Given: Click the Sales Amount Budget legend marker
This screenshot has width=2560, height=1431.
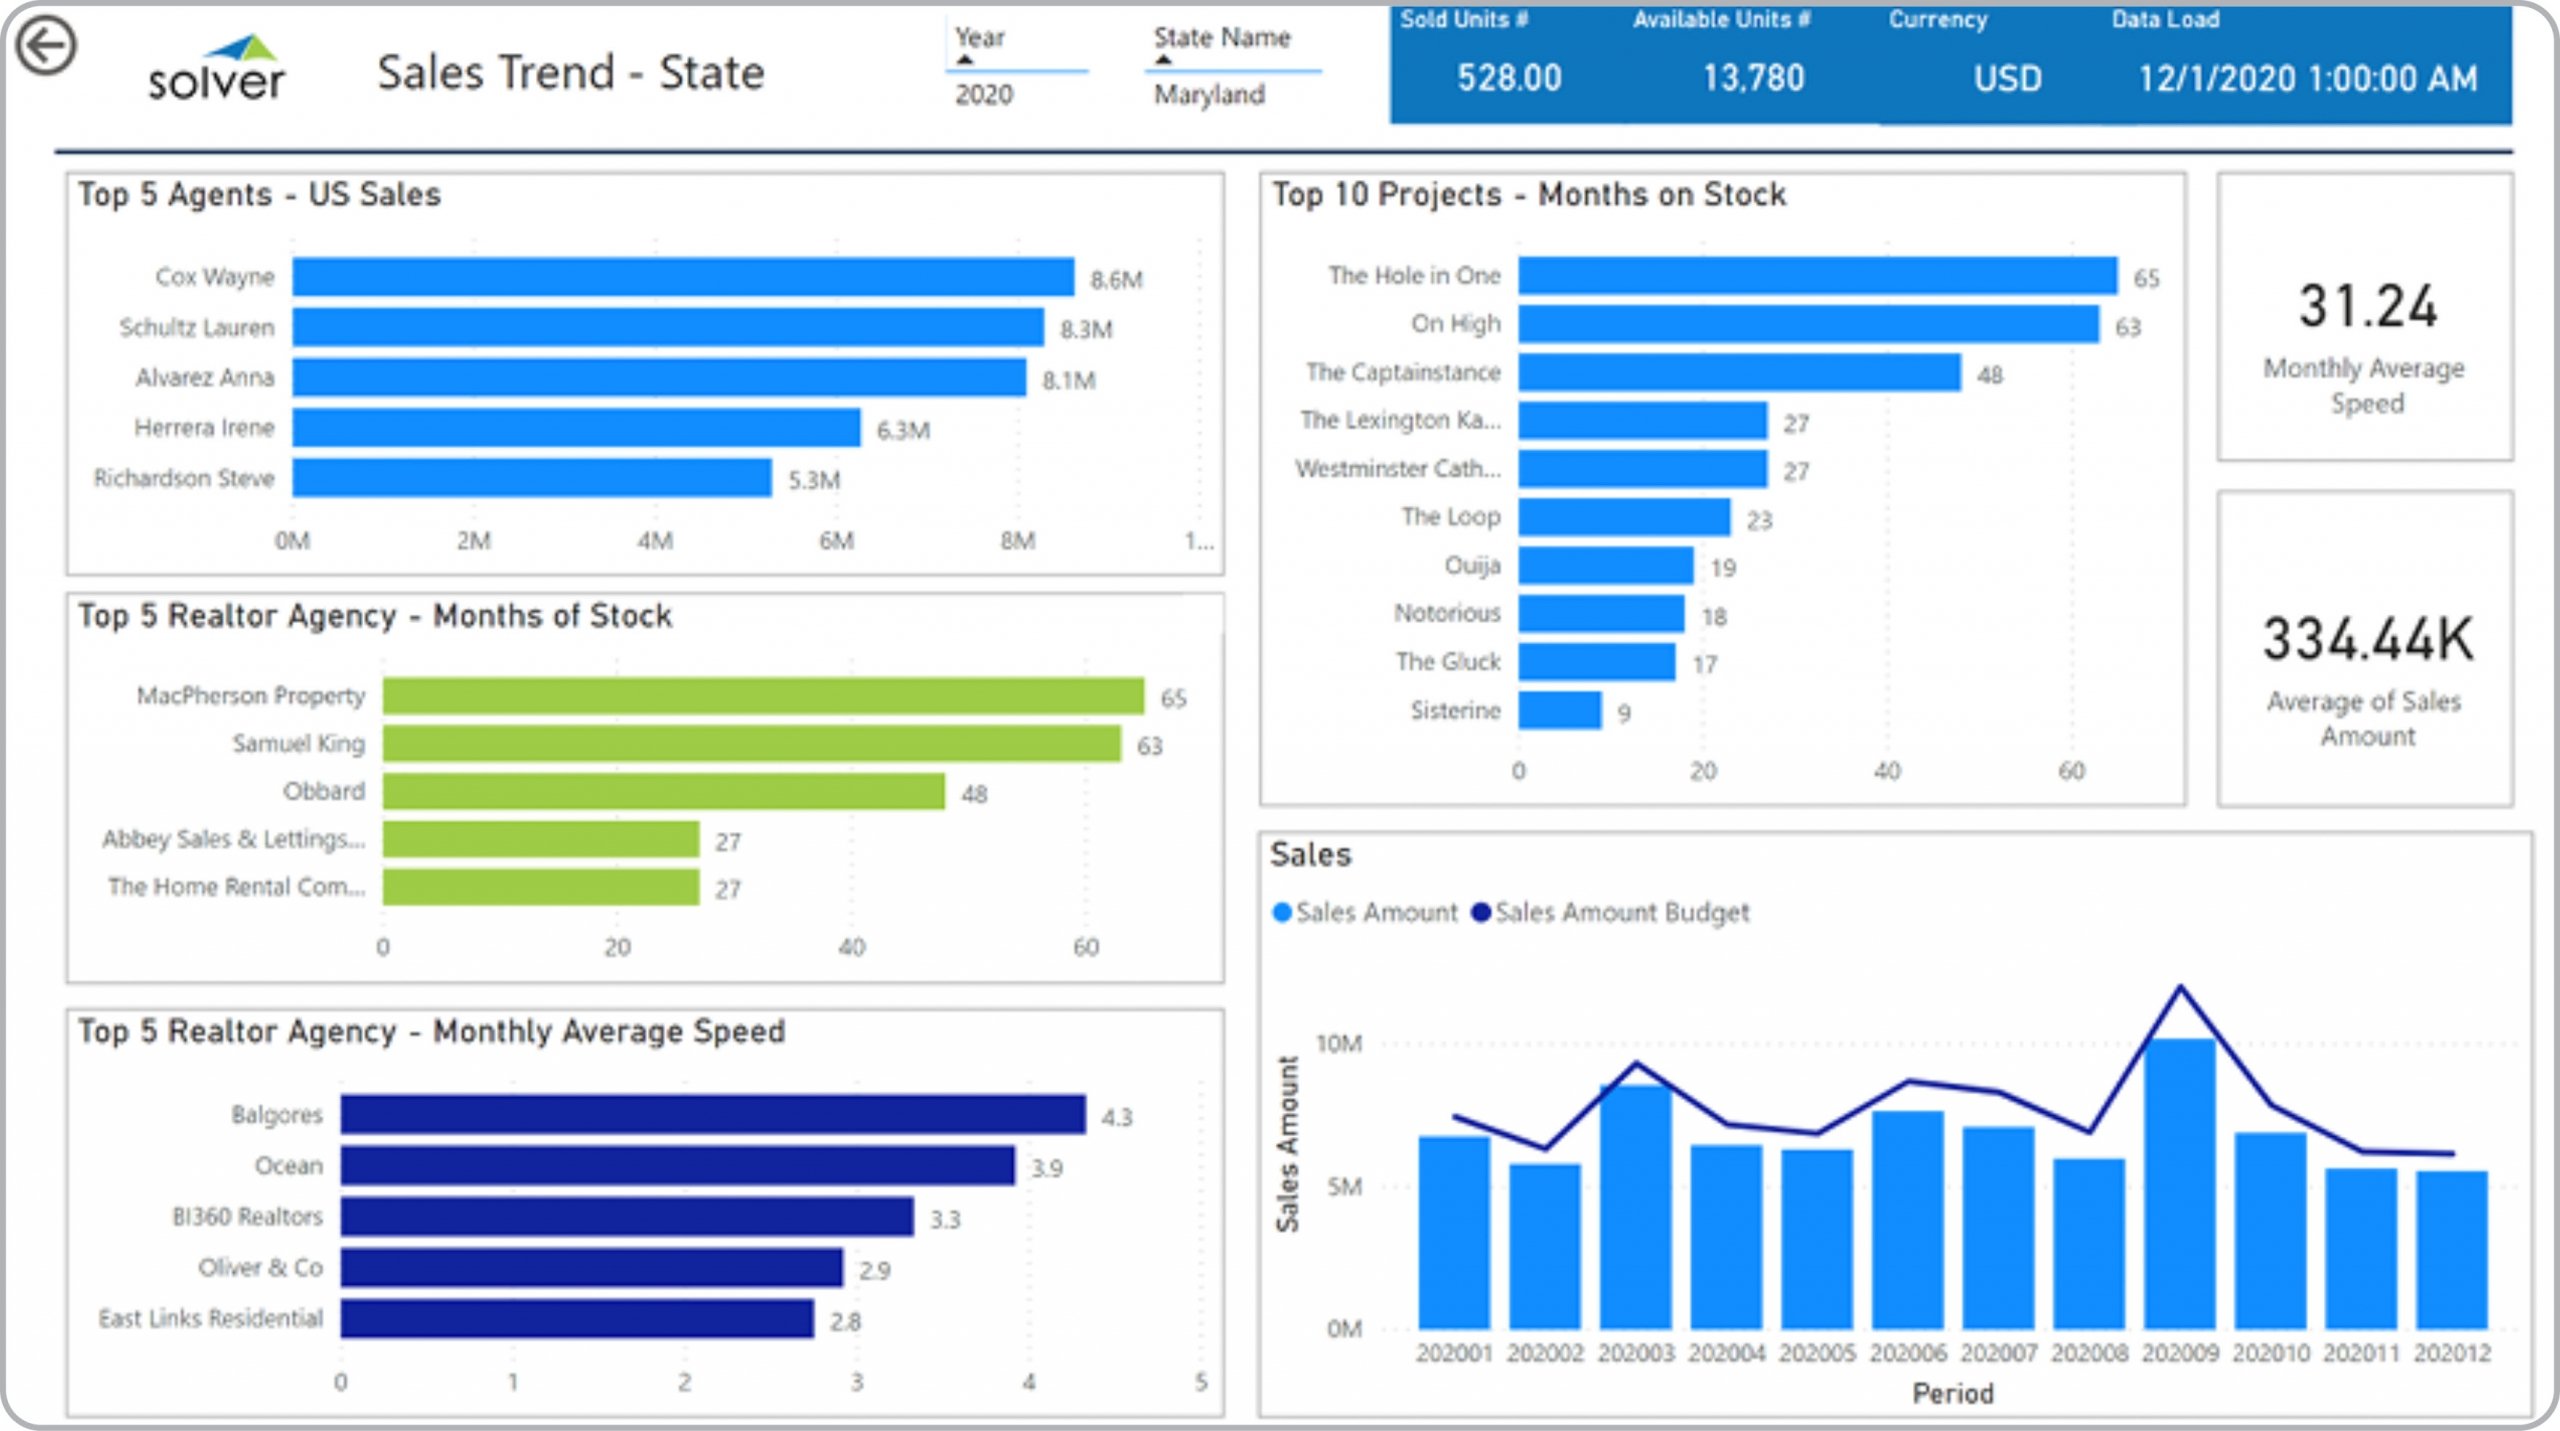Looking at the screenshot, I should click(1481, 912).
